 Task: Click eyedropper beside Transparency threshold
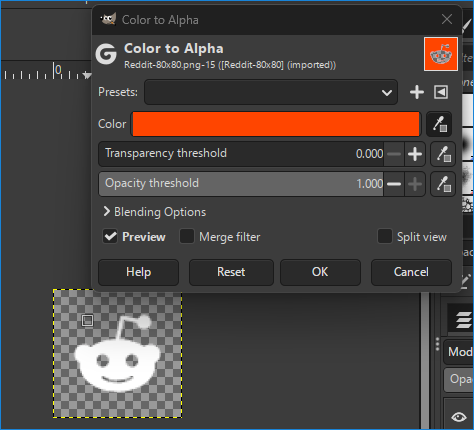(x=443, y=154)
